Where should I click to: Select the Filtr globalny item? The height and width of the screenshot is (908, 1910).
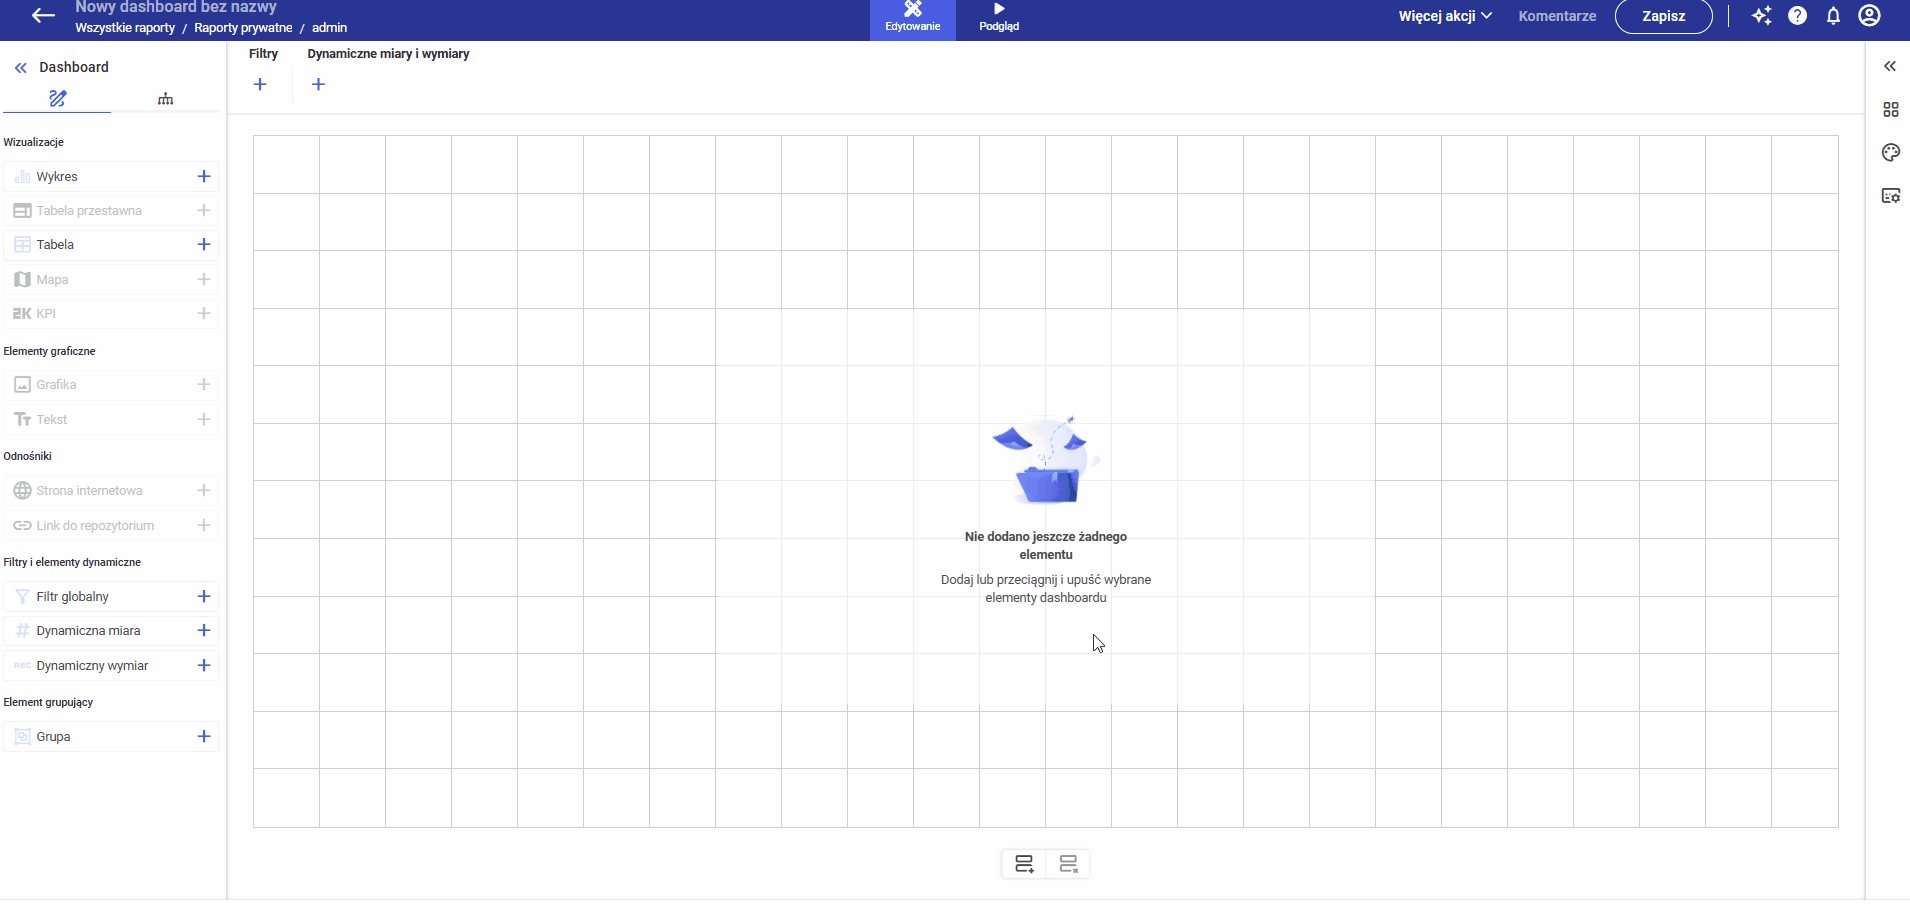pos(111,596)
